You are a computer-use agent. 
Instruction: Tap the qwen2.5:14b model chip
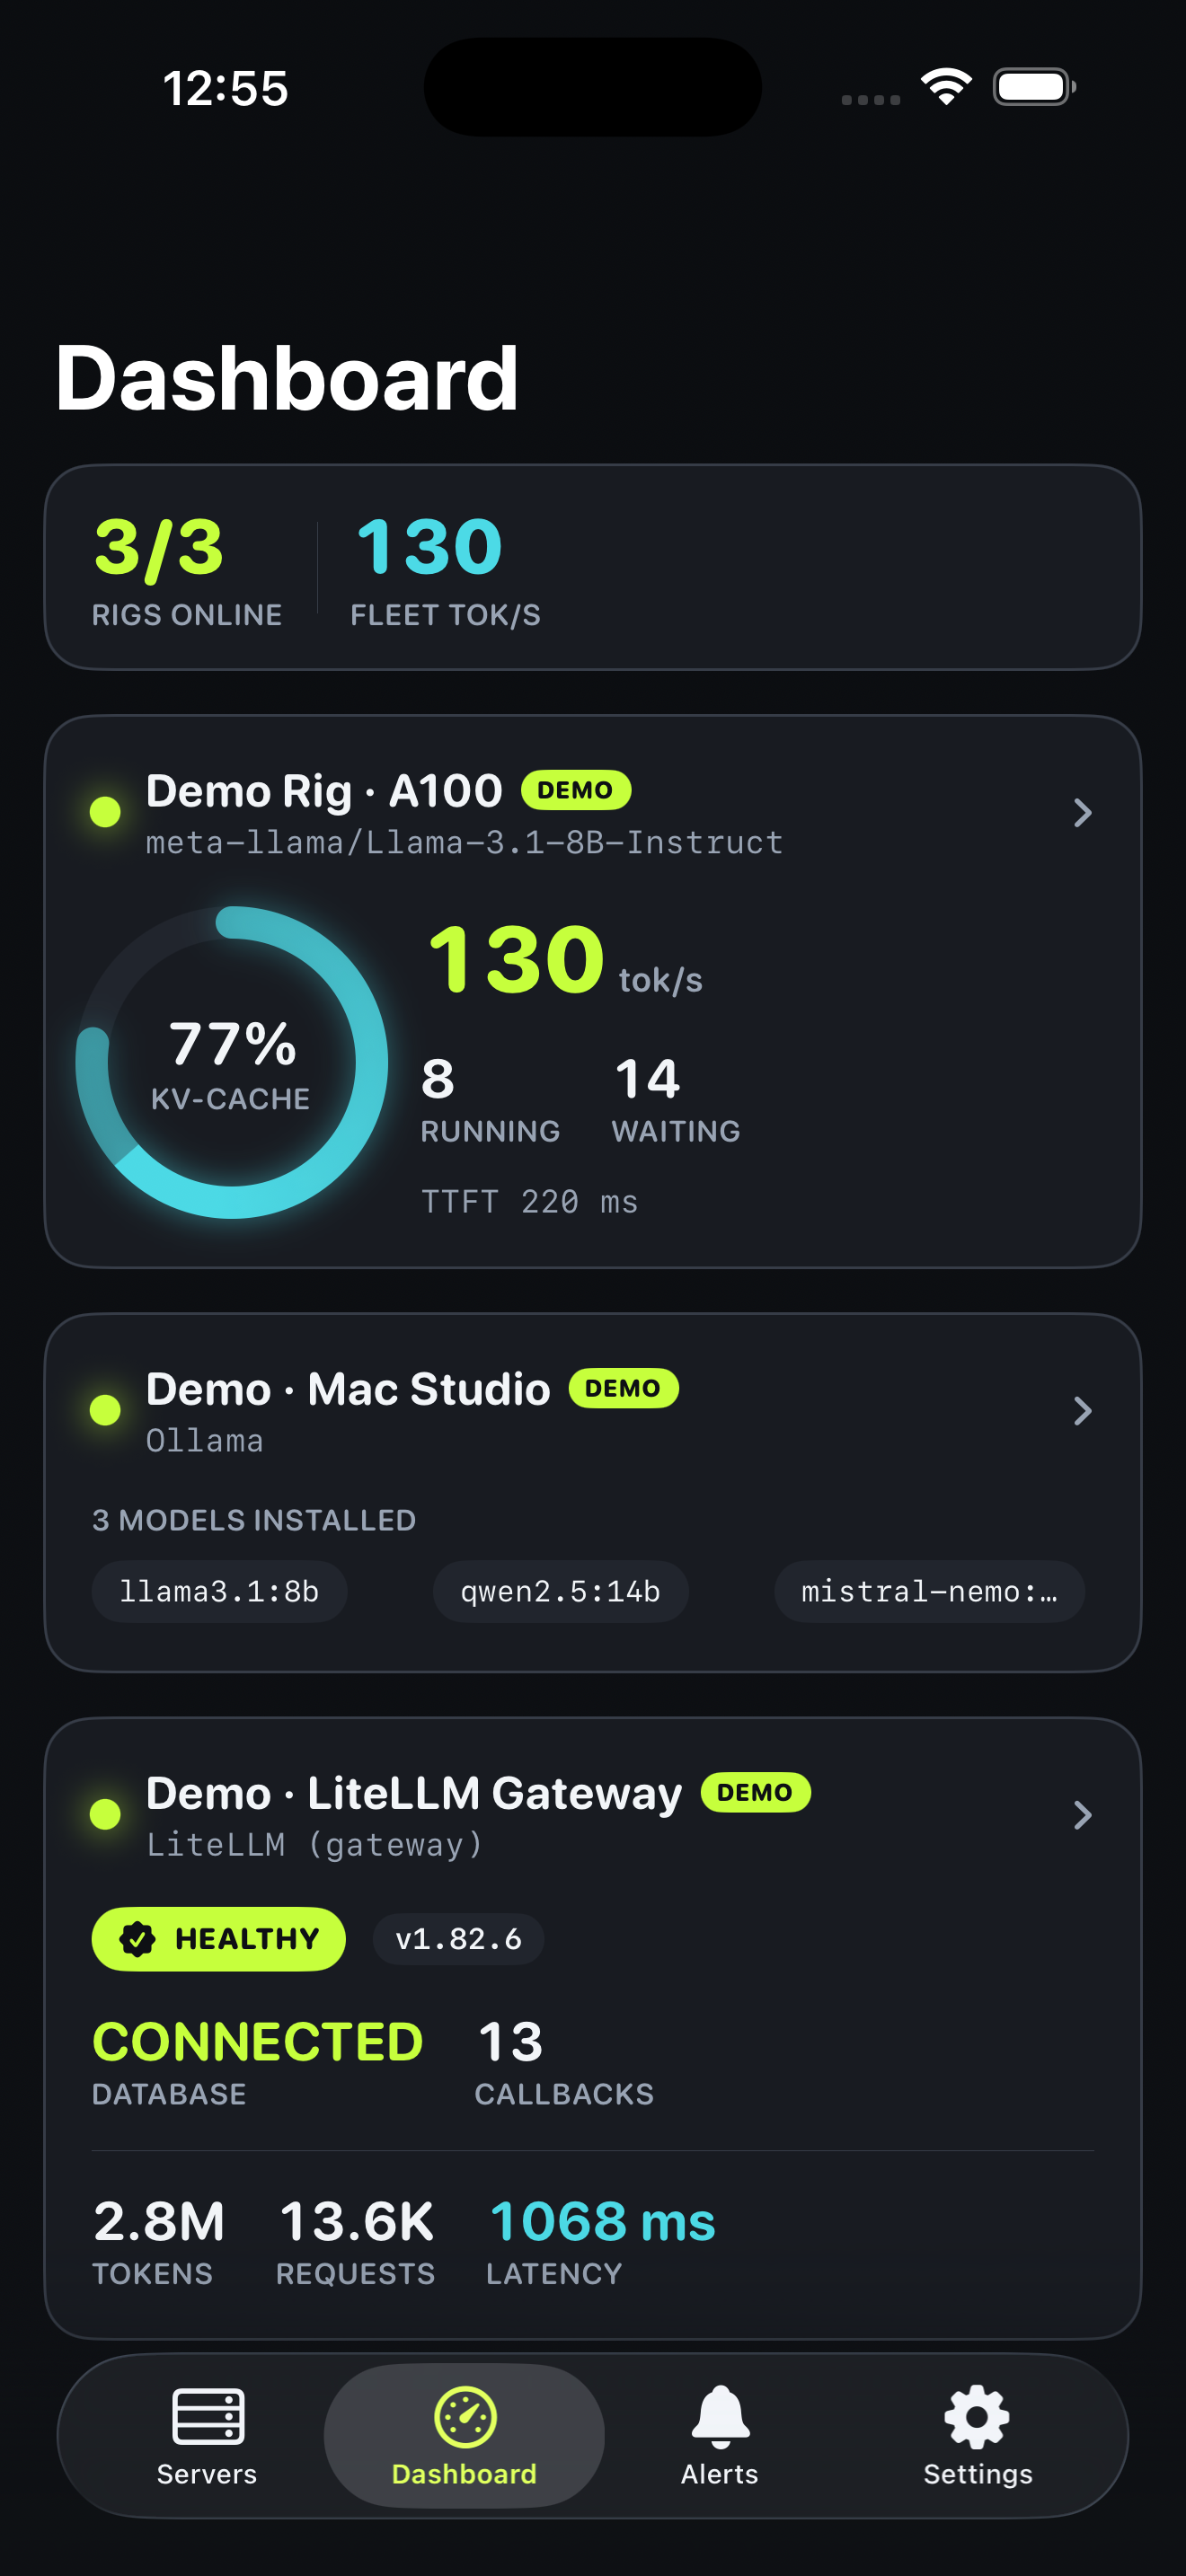coord(560,1591)
